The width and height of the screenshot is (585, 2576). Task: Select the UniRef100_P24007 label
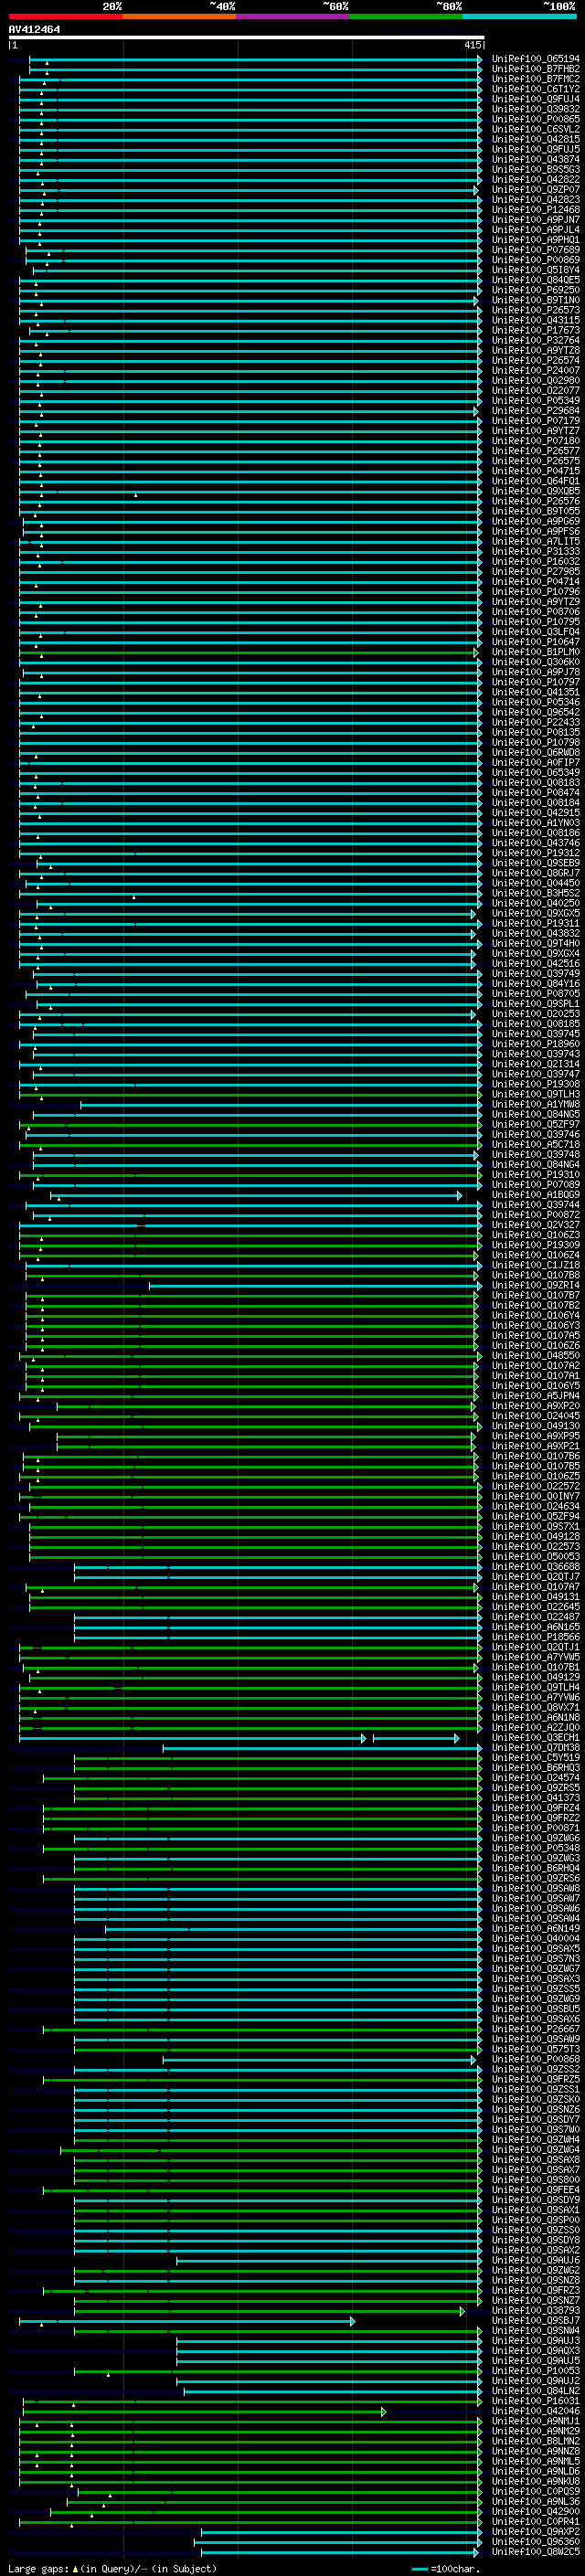[535, 371]
